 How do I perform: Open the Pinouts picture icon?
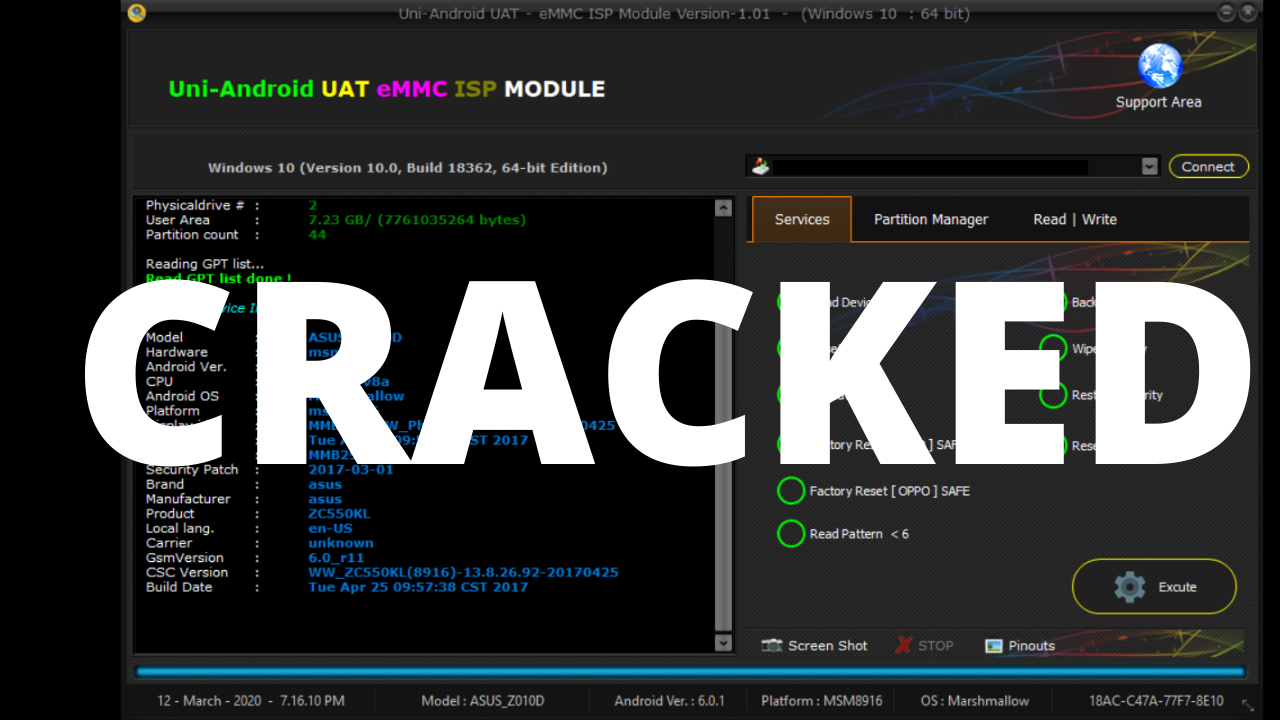tap(993, 646)
